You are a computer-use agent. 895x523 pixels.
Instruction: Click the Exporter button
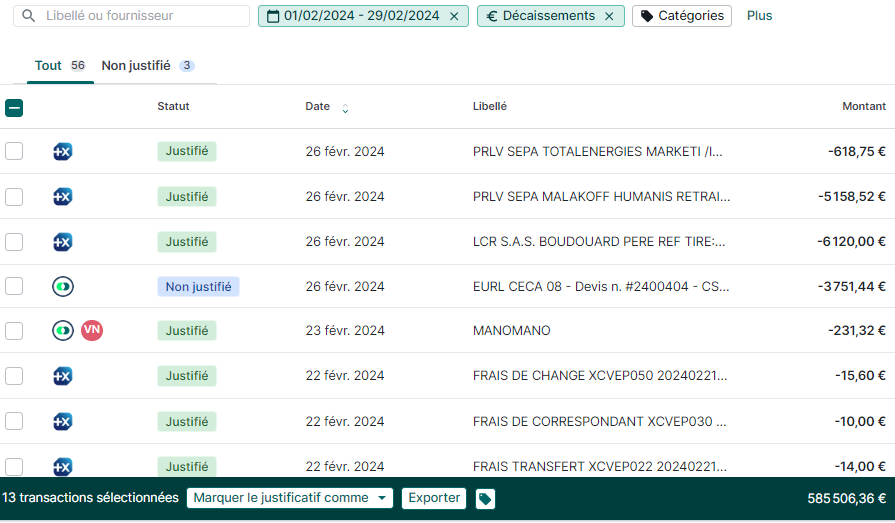pyautogui.click(x=434, y=498)
